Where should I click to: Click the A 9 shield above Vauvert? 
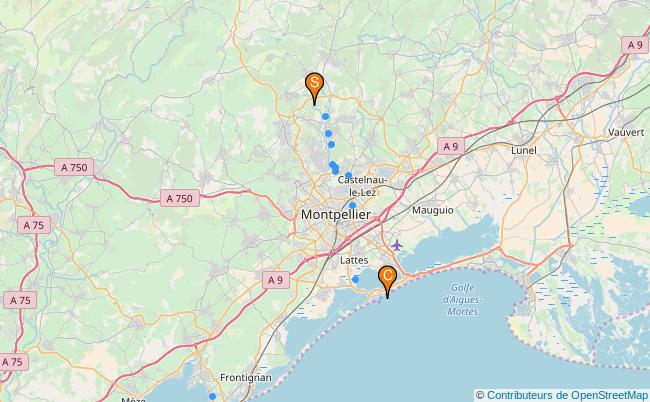click(x=635, y=45)
